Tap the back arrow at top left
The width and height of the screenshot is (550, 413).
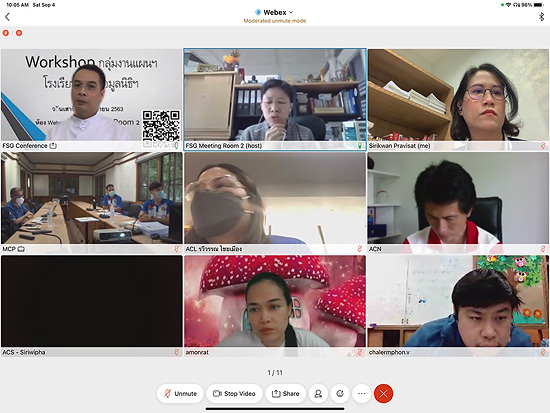(8, 16)
